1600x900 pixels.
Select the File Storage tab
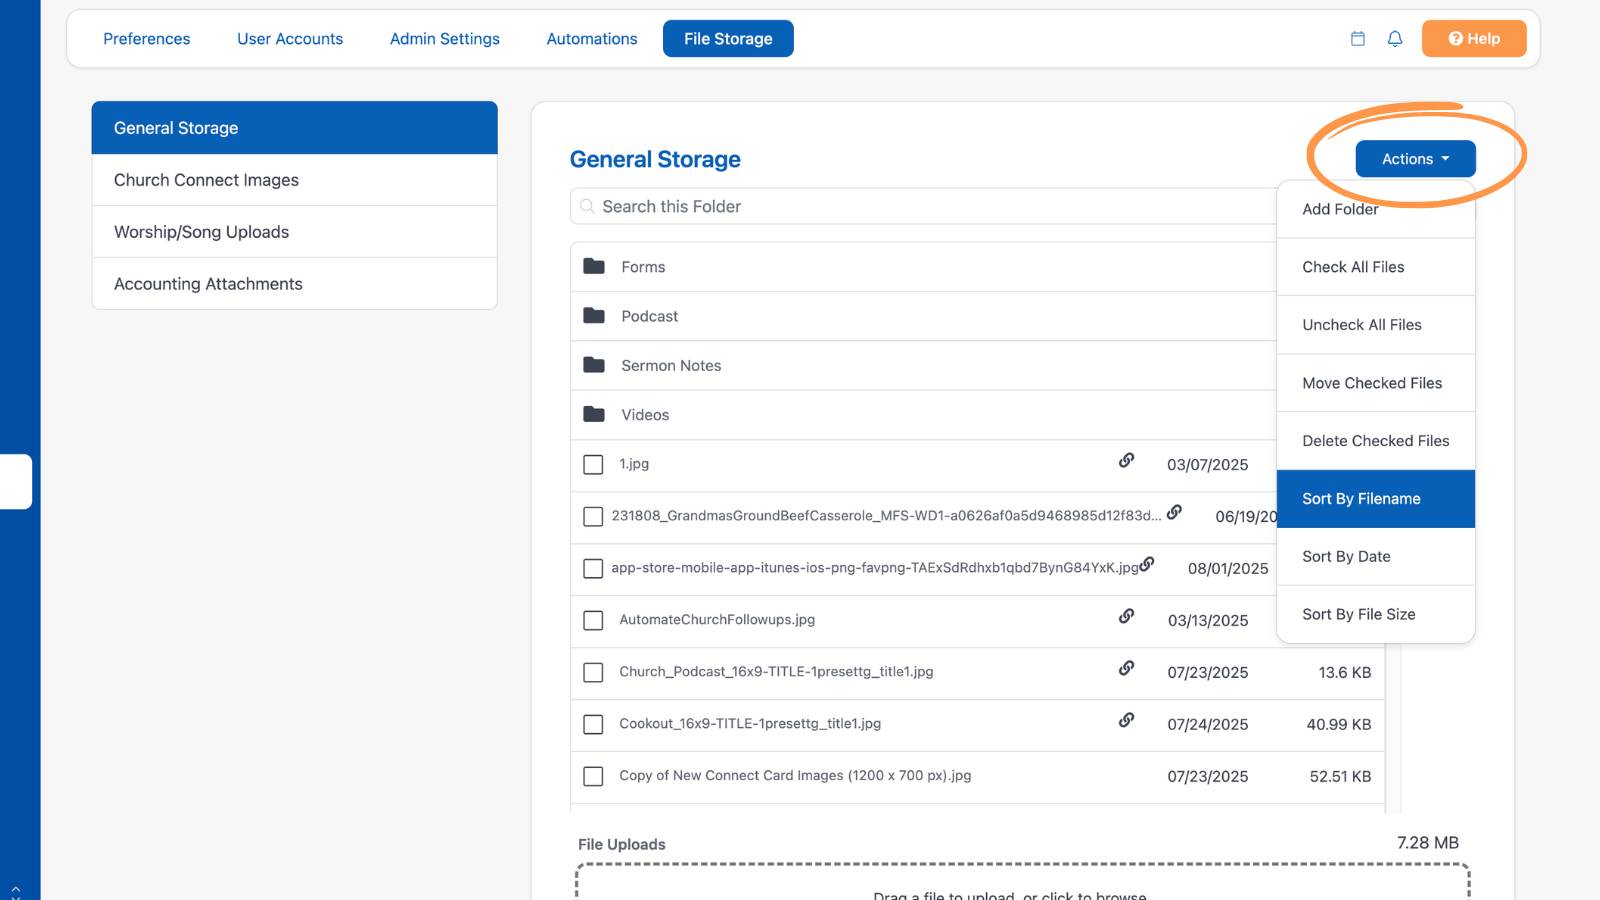(x=728, y=39)
